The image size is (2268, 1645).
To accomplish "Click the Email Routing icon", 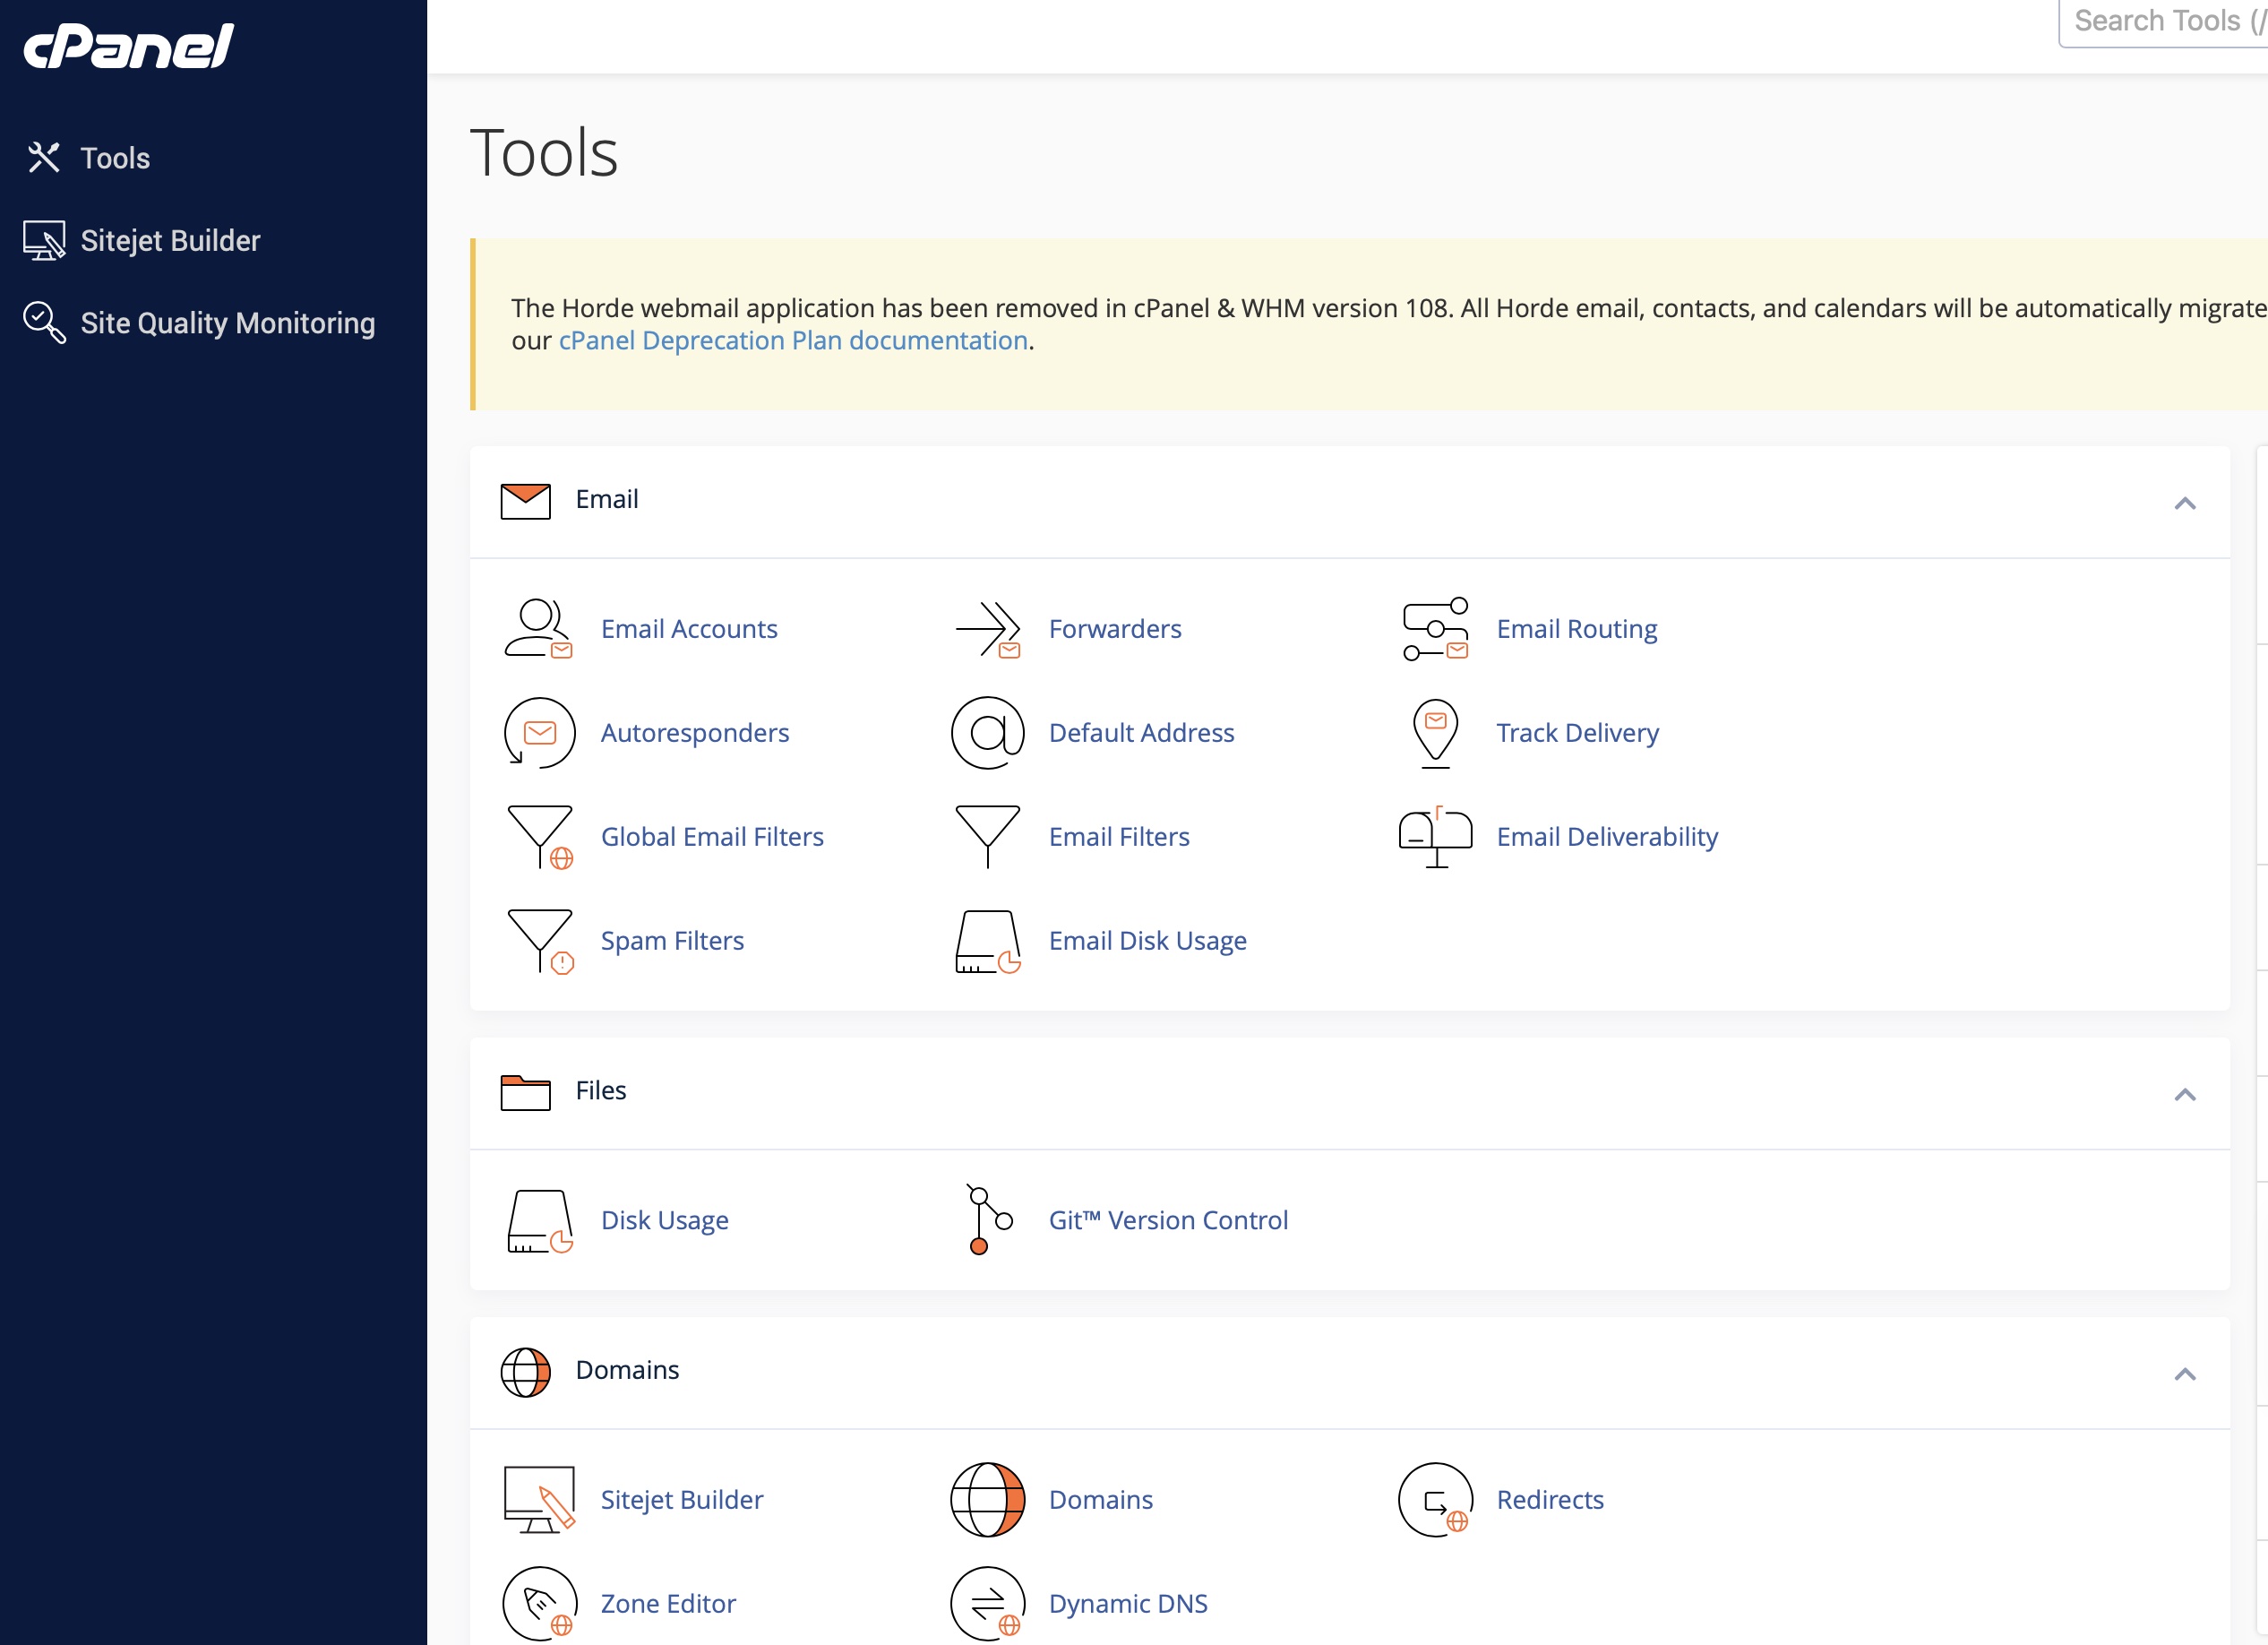I will tap(1435, 629).
